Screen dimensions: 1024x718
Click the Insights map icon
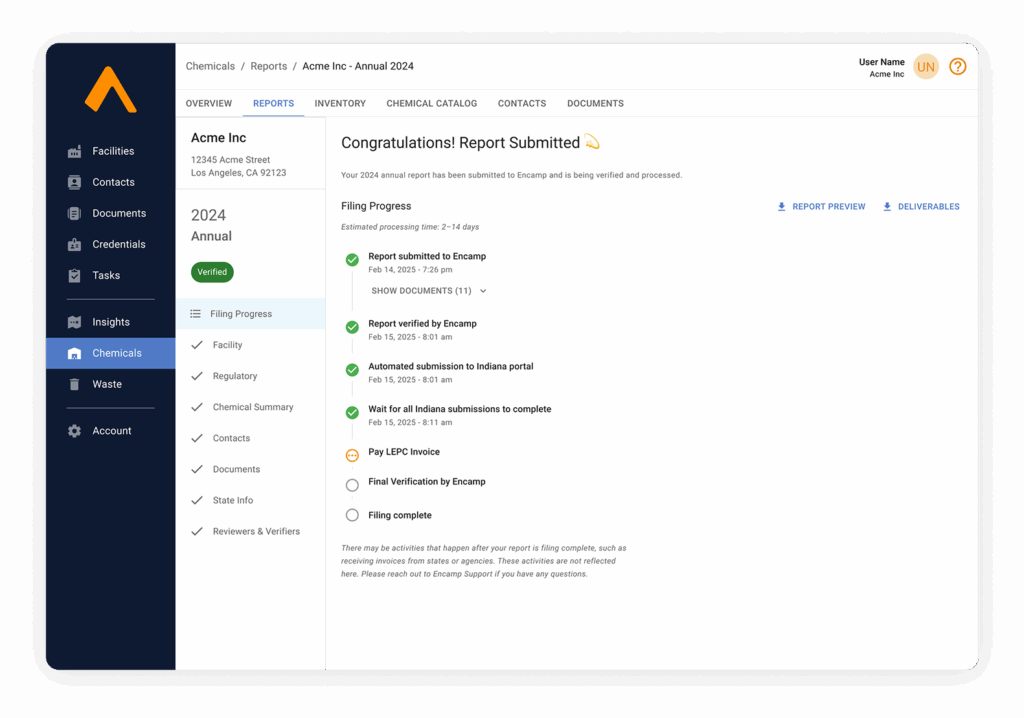(74, 322)
